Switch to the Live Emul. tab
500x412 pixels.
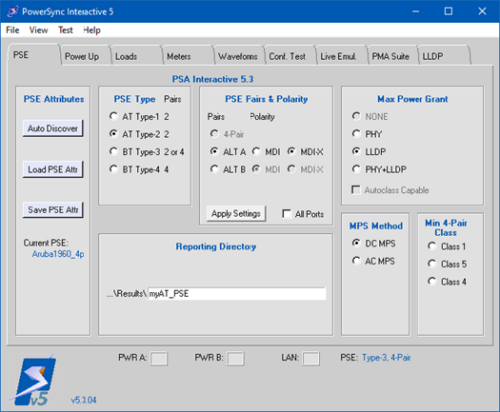[341, 56]
